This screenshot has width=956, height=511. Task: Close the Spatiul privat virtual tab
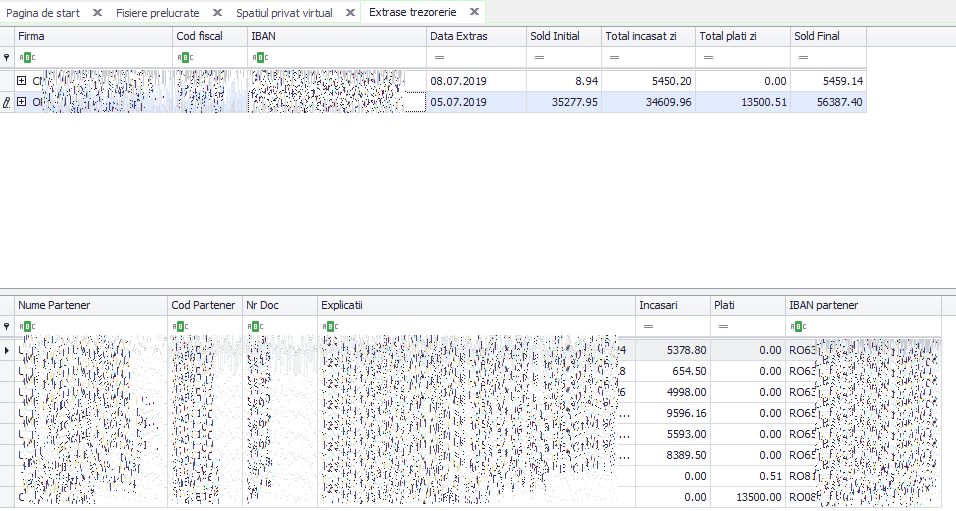350,12
